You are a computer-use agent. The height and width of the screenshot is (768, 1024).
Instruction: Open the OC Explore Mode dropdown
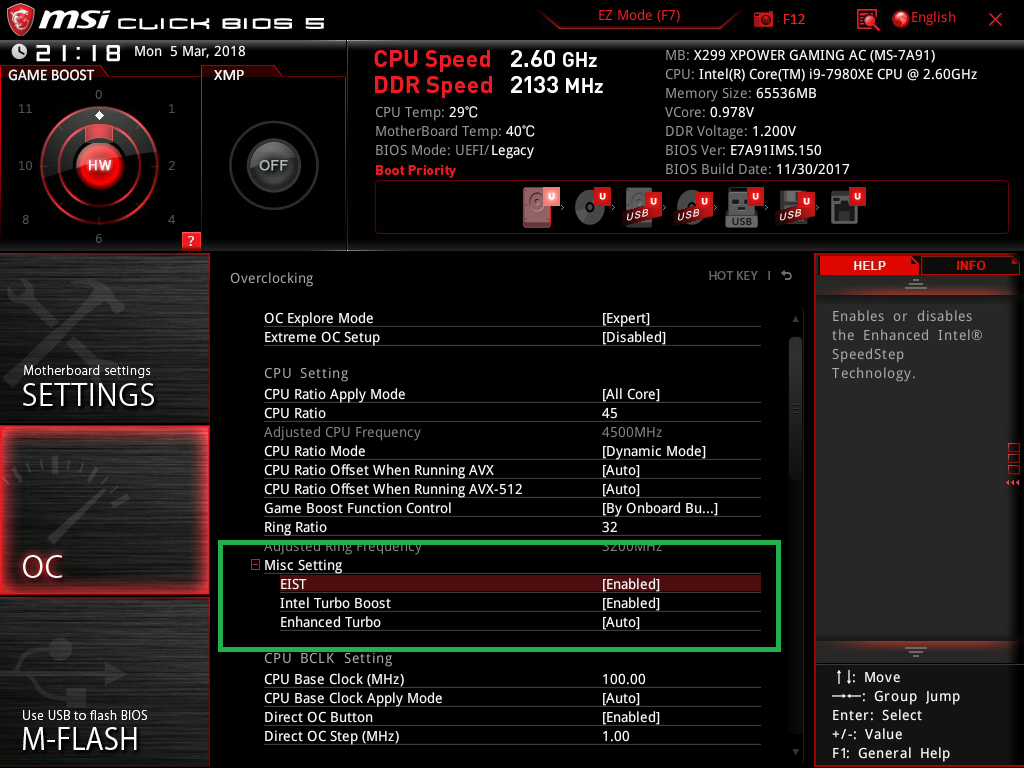[x=626, y=318]
